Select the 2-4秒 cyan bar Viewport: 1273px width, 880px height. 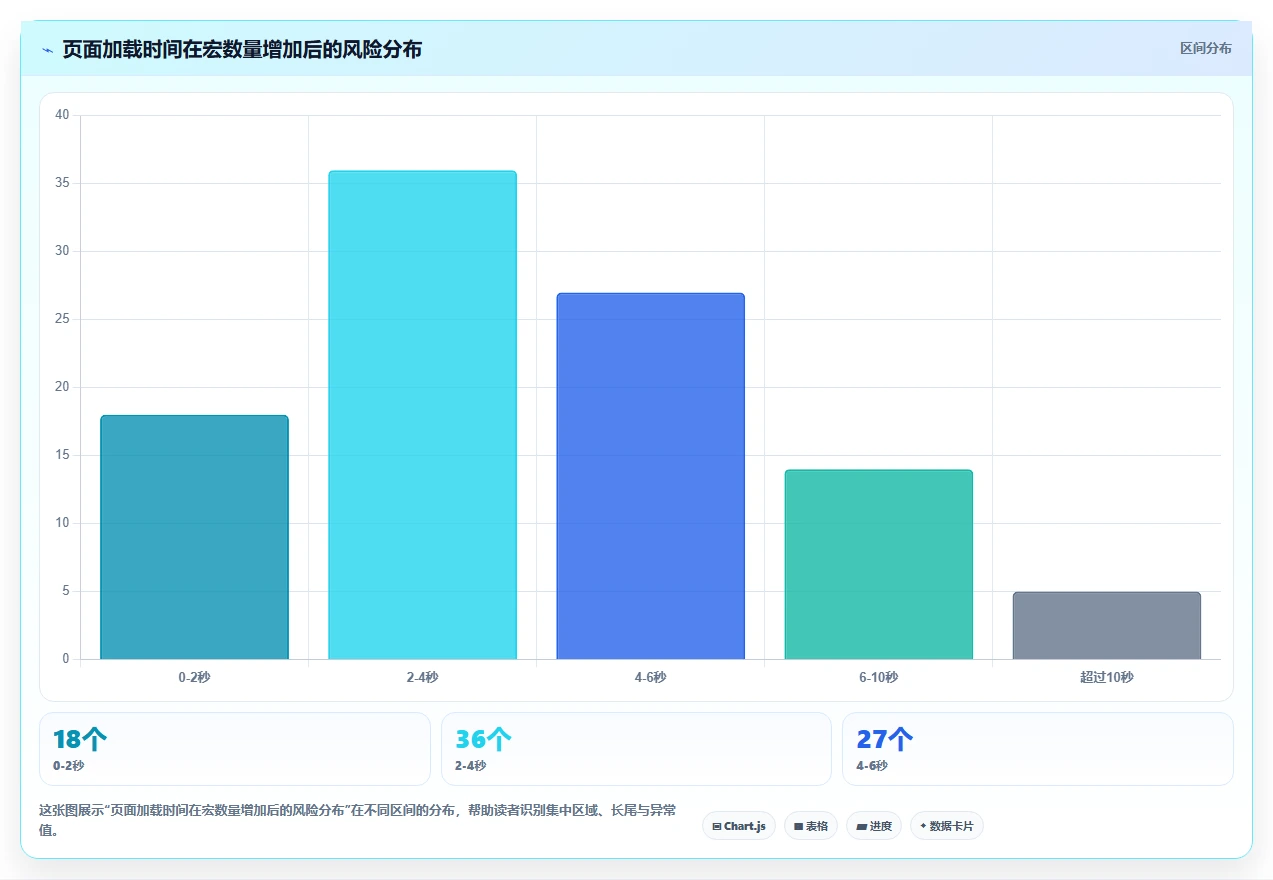(422, 415)
